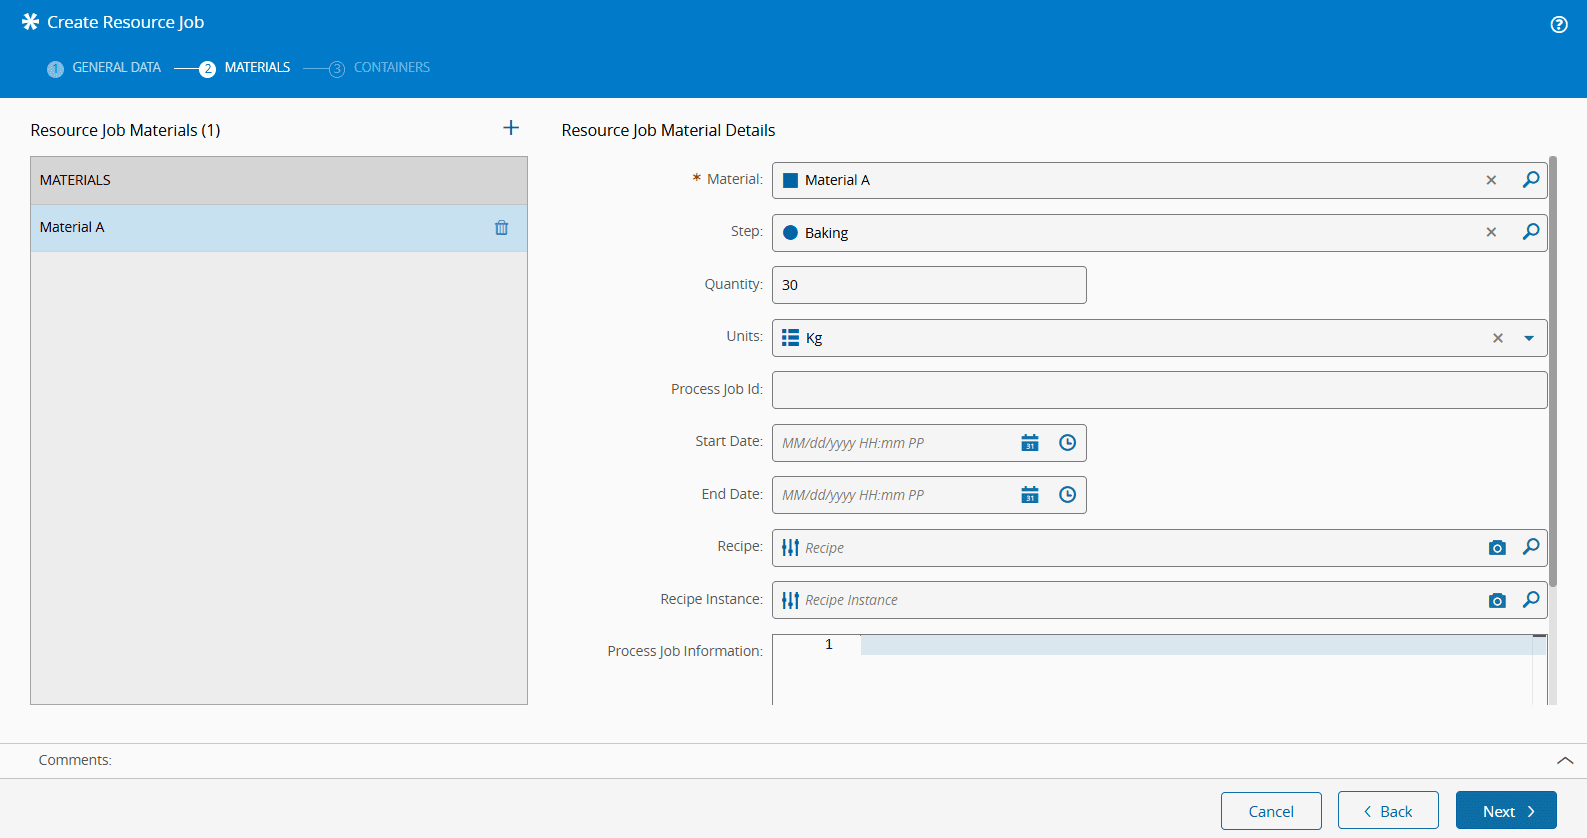Cancel the resource job creation
The width and height of the screenshot is (1587, 838).
click(x=1270, y=811)
